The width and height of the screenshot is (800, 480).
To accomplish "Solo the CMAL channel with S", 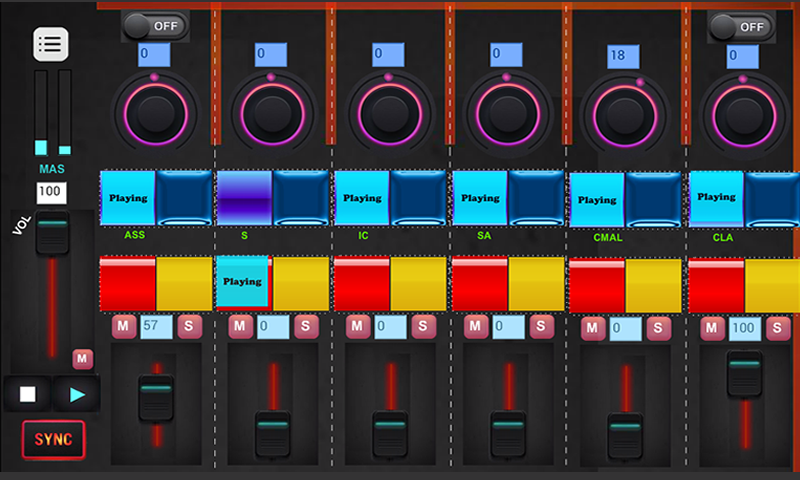I will (659, 329).
